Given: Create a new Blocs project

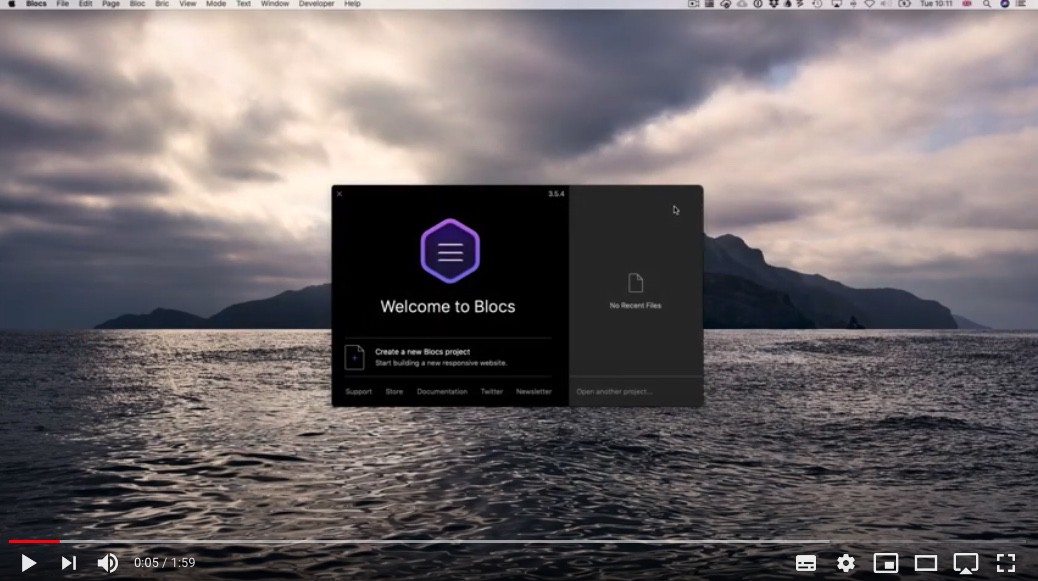Looking at the screenshot, I should [x=422, y=352].
